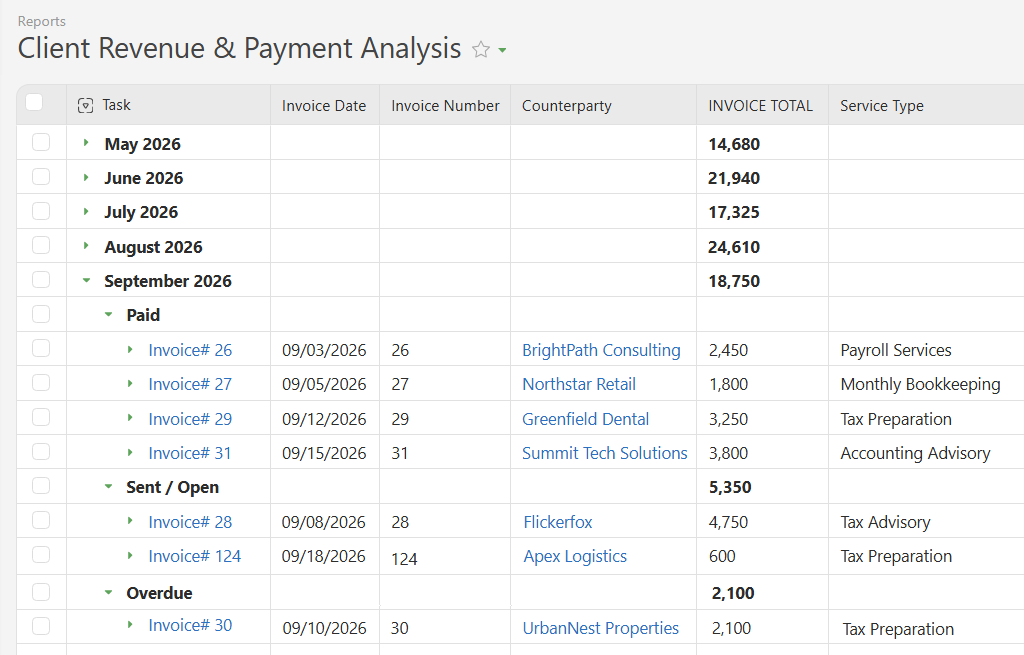The width and height of the screenshot is (1024, 655).
Task: Check the Invoice# 26 row checkbox
Action: point(41,349)
